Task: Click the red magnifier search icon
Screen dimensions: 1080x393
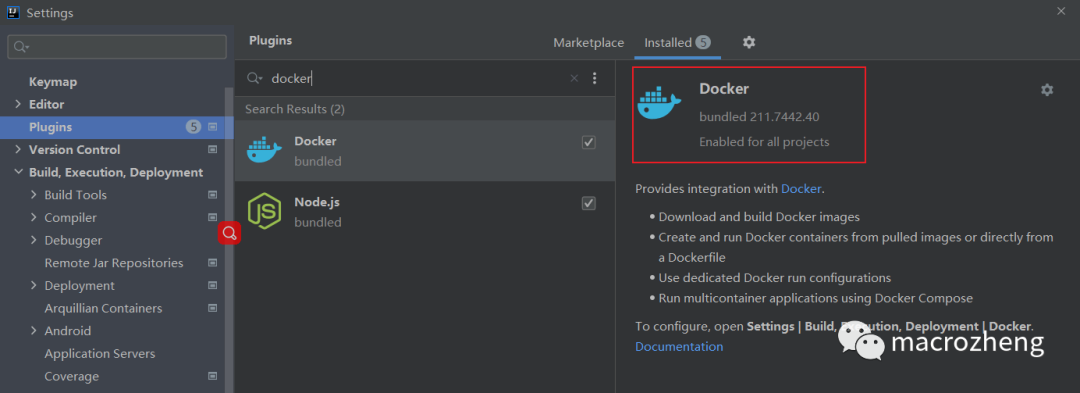Action: point(229,233)
